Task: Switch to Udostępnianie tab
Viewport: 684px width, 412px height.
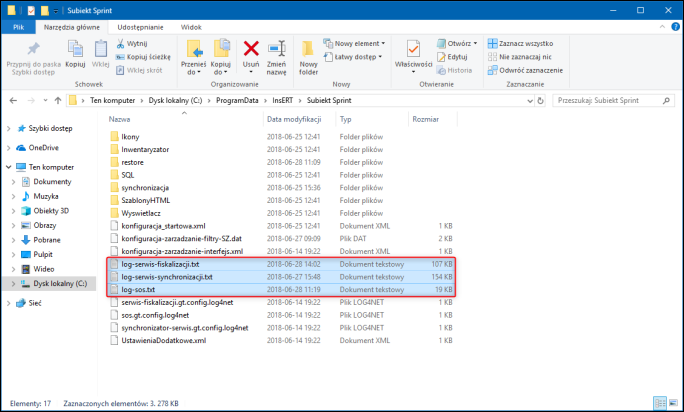Action: (x=140, y=27)
